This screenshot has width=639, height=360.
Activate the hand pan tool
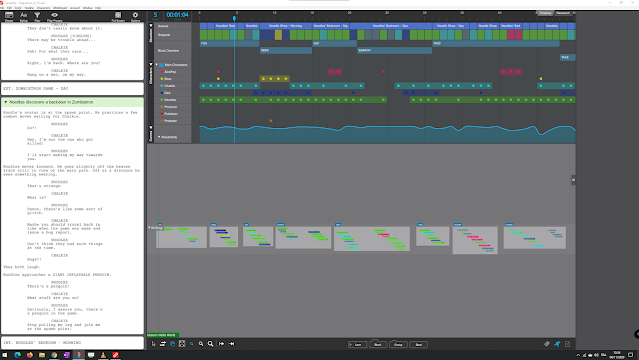click(x=172, y=344)
